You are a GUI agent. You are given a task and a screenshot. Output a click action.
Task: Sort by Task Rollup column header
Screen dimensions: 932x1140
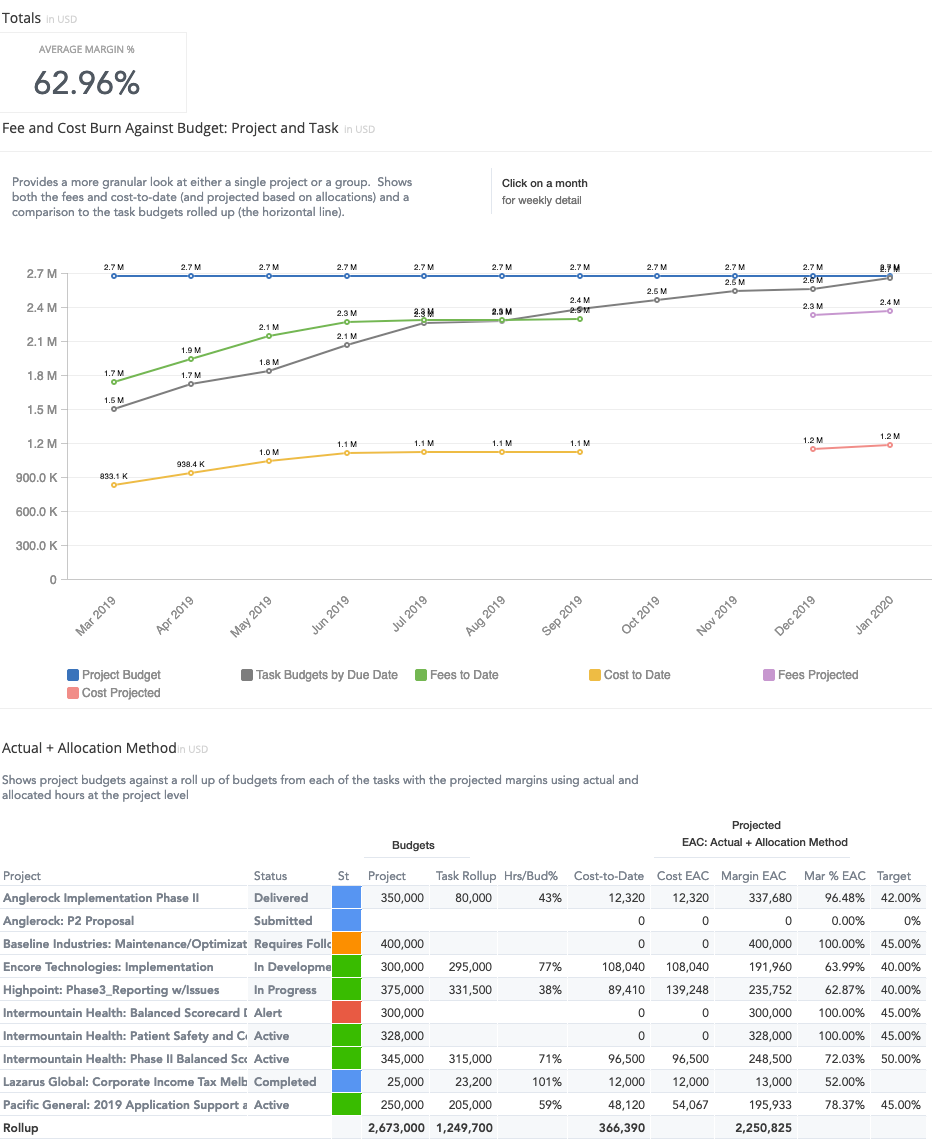[x=466, y=876]
